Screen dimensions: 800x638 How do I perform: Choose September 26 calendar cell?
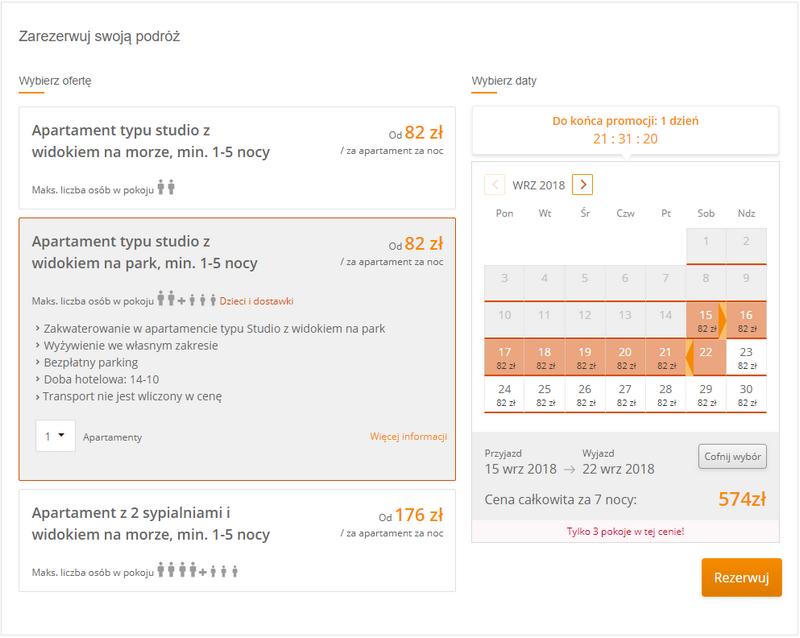585,395
